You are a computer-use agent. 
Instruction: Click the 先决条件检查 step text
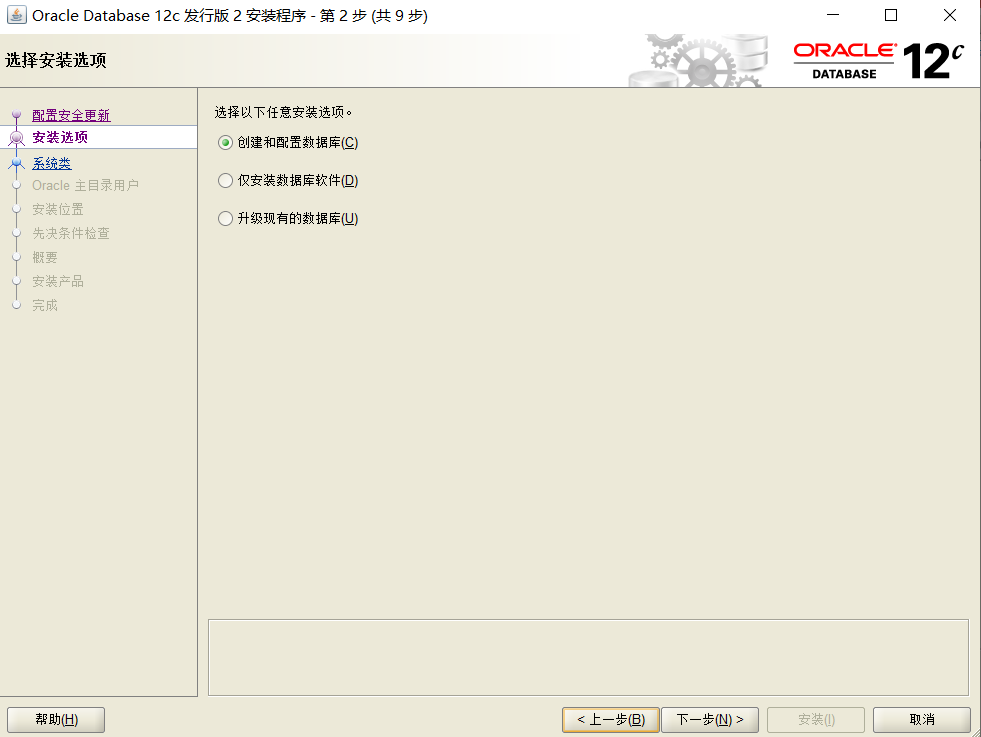click(x=71, y=233)
